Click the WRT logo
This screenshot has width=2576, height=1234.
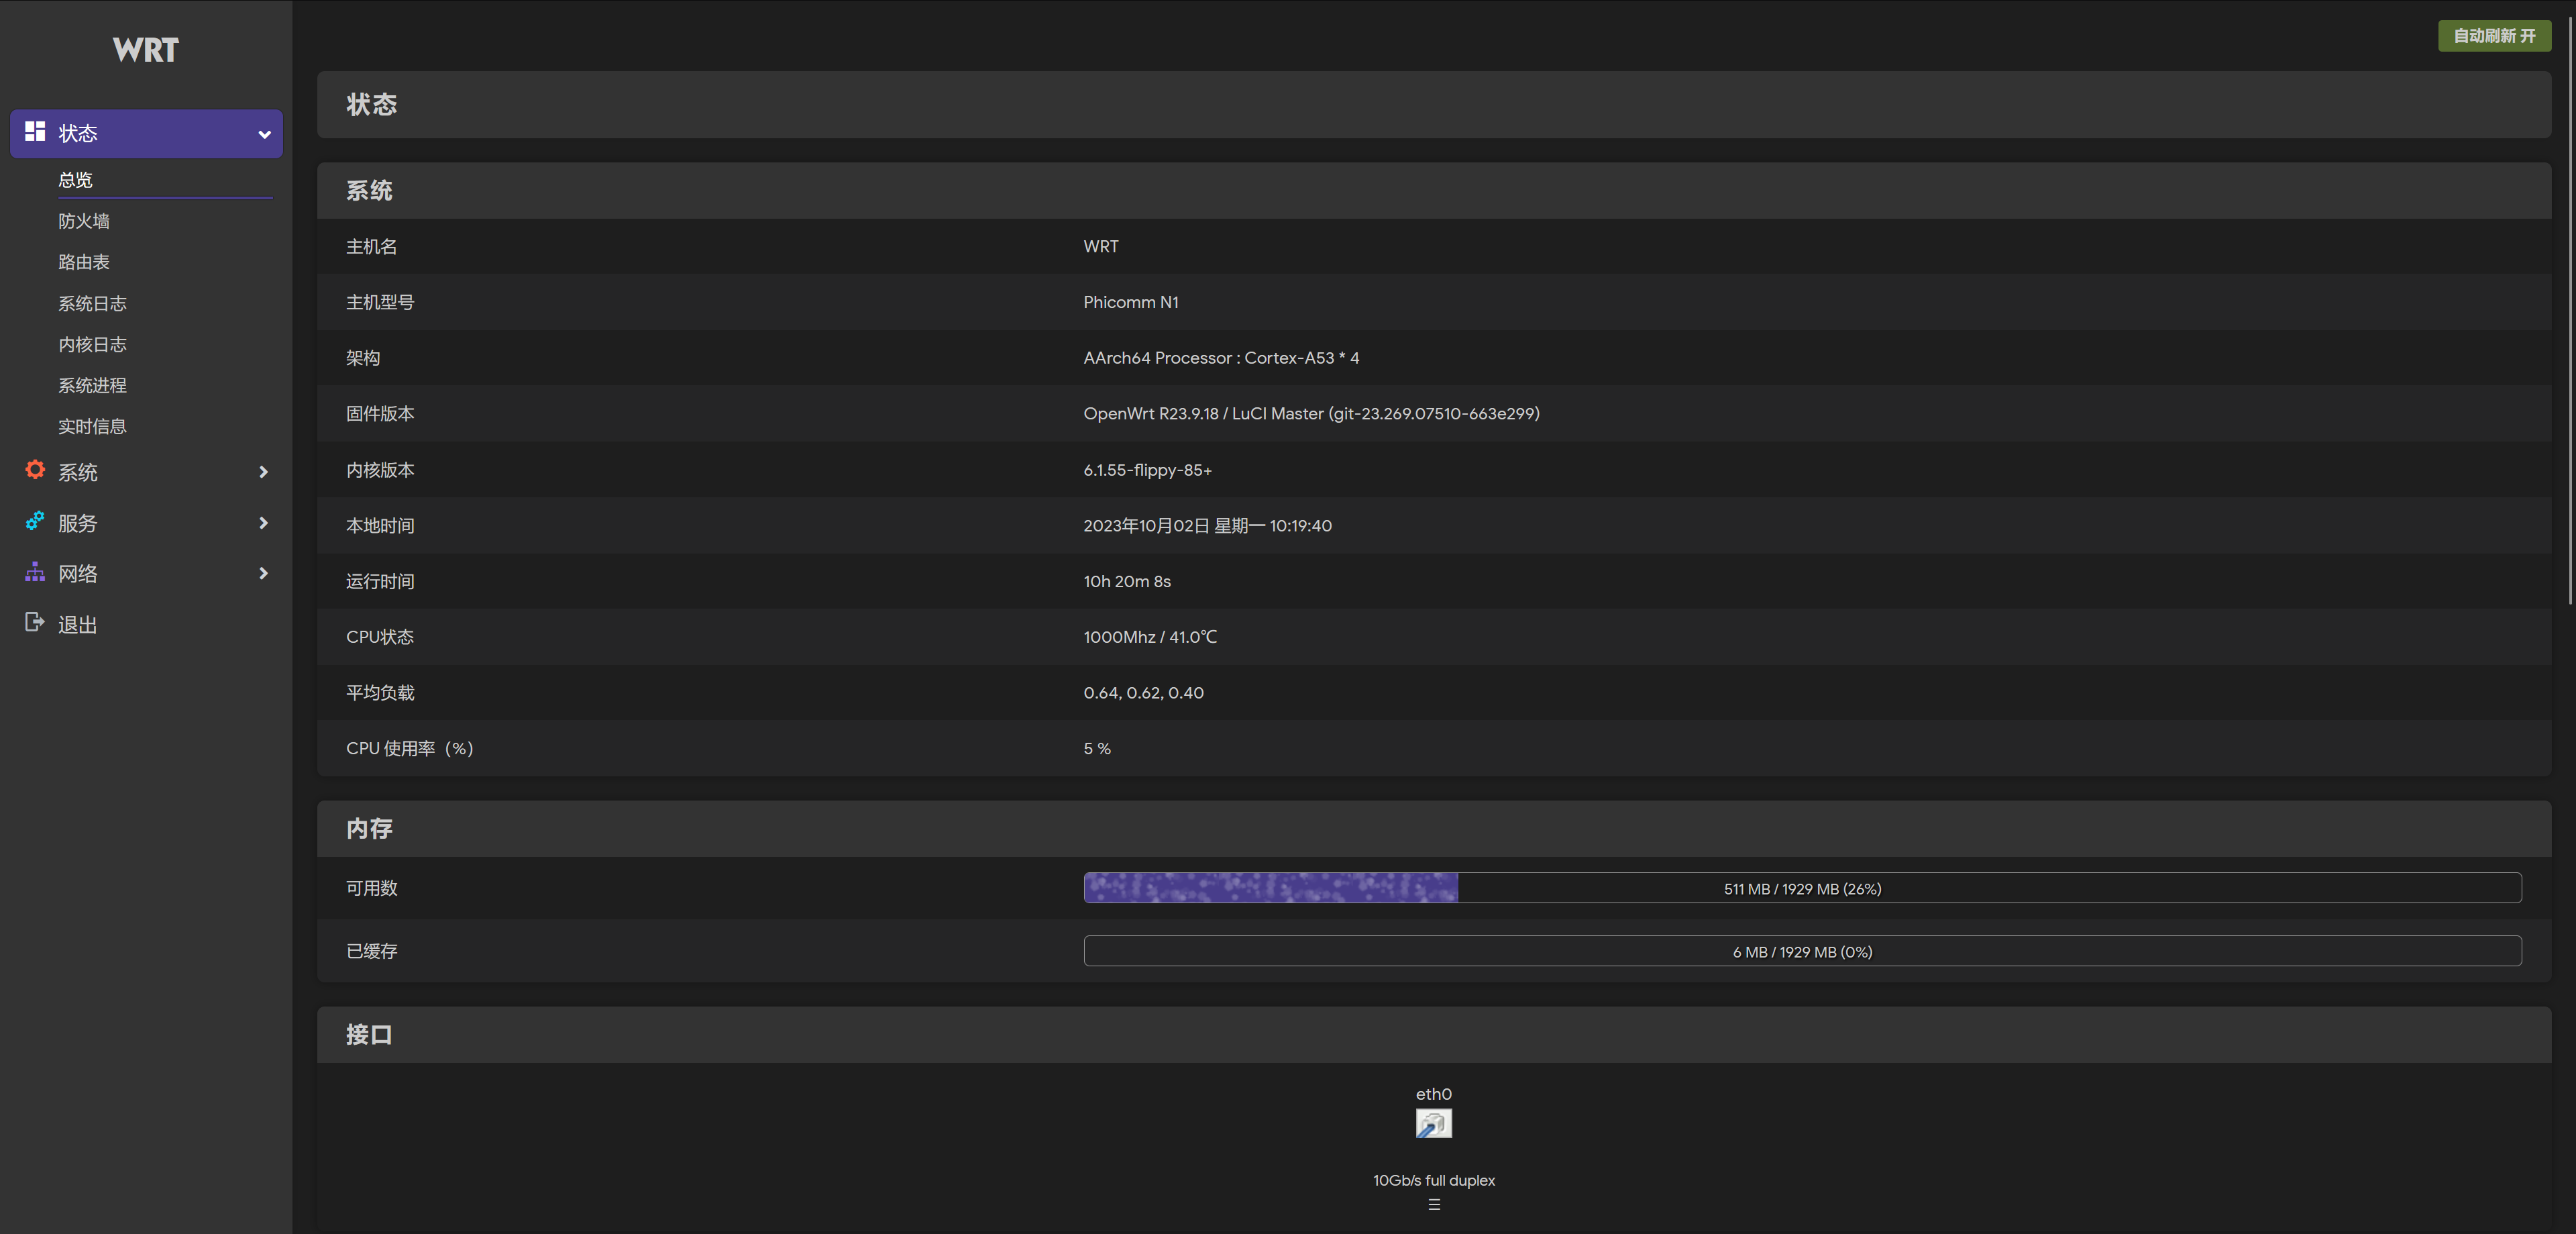point(146,50)
